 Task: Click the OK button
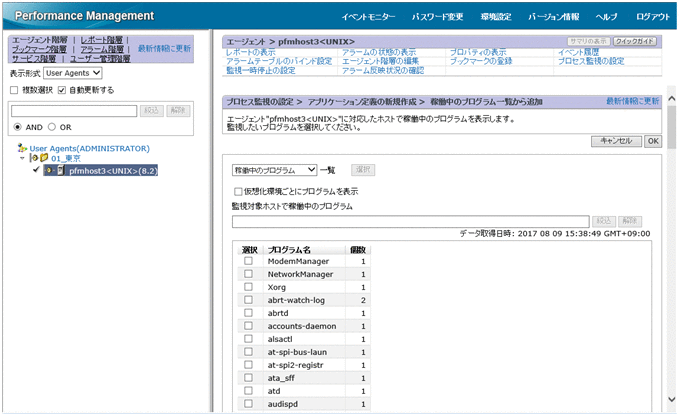pyautogui.click(x=653, y=141)
